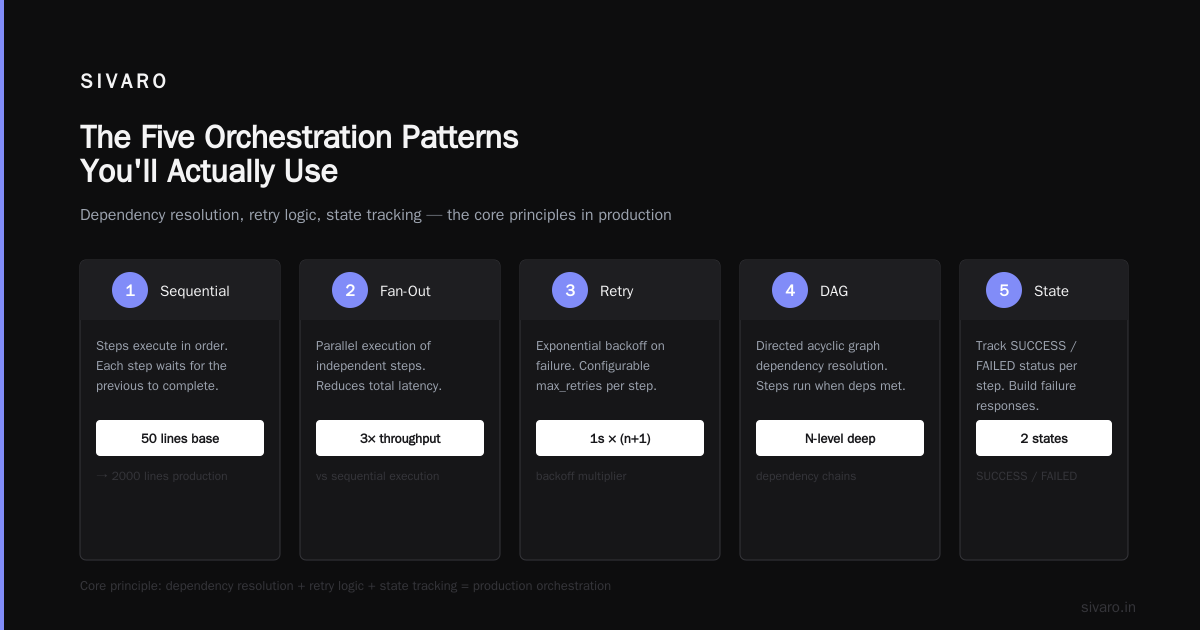
Task: Click the number 1 circle badge
Action: coord(130,291)
